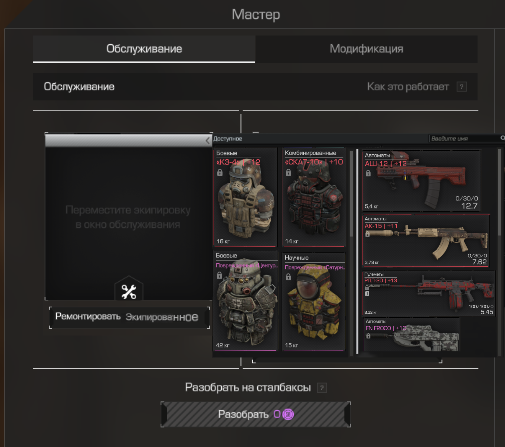
Task: Select the heavy Боевые armor suit thumbnail
Action: point(245,301)
